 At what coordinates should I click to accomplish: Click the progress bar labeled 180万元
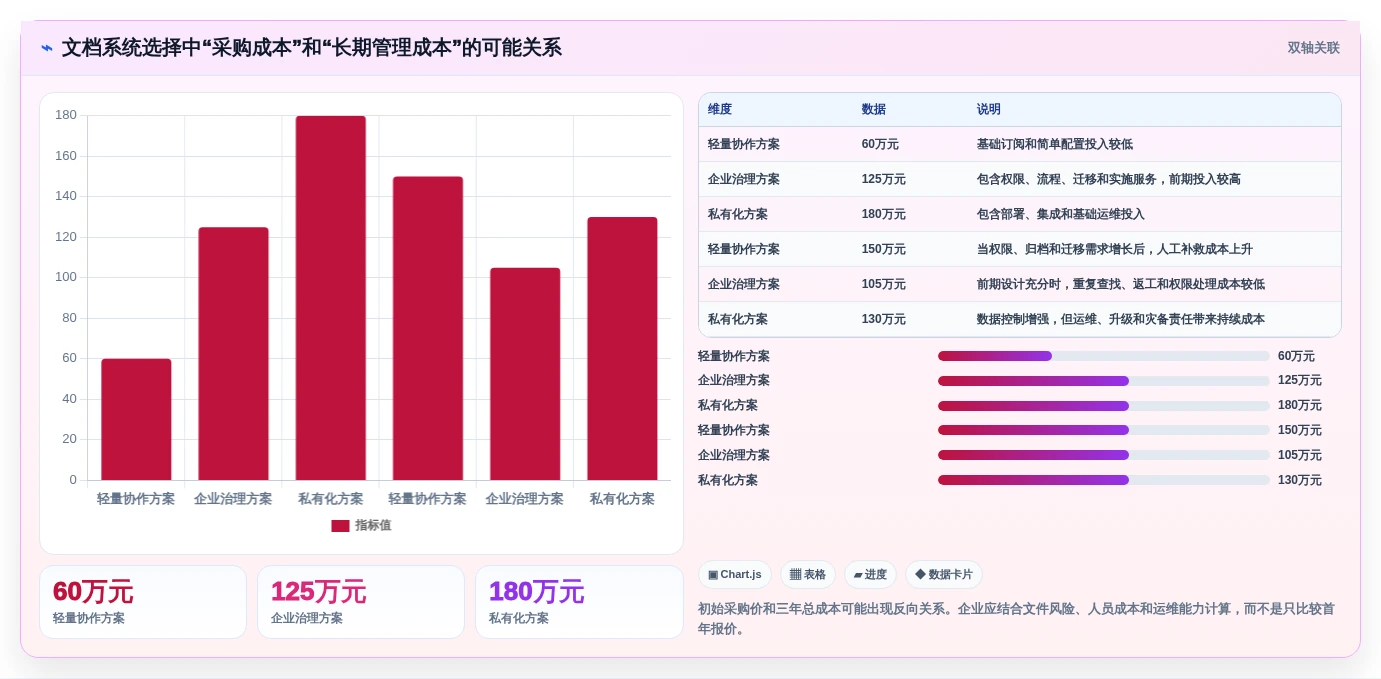pos(1104,406)
